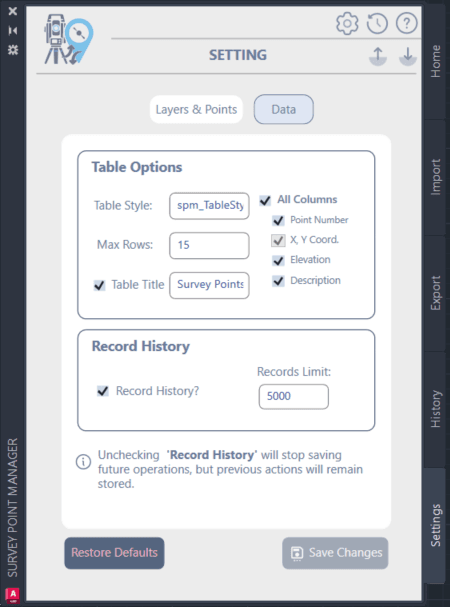Switch to the Layers & Points tab
450x607 pixels.
[x=196, y=110]
